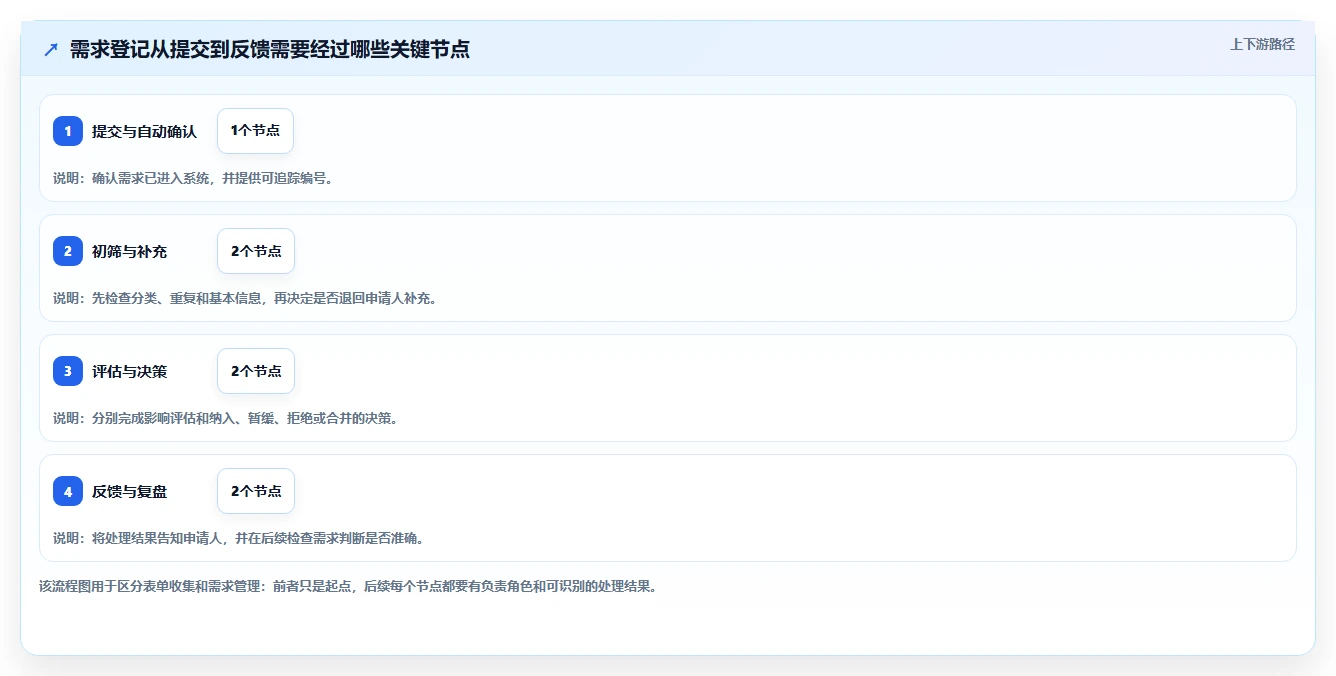
Task: Open 2个节点 for 评估与决策
Action: [256, 371]
